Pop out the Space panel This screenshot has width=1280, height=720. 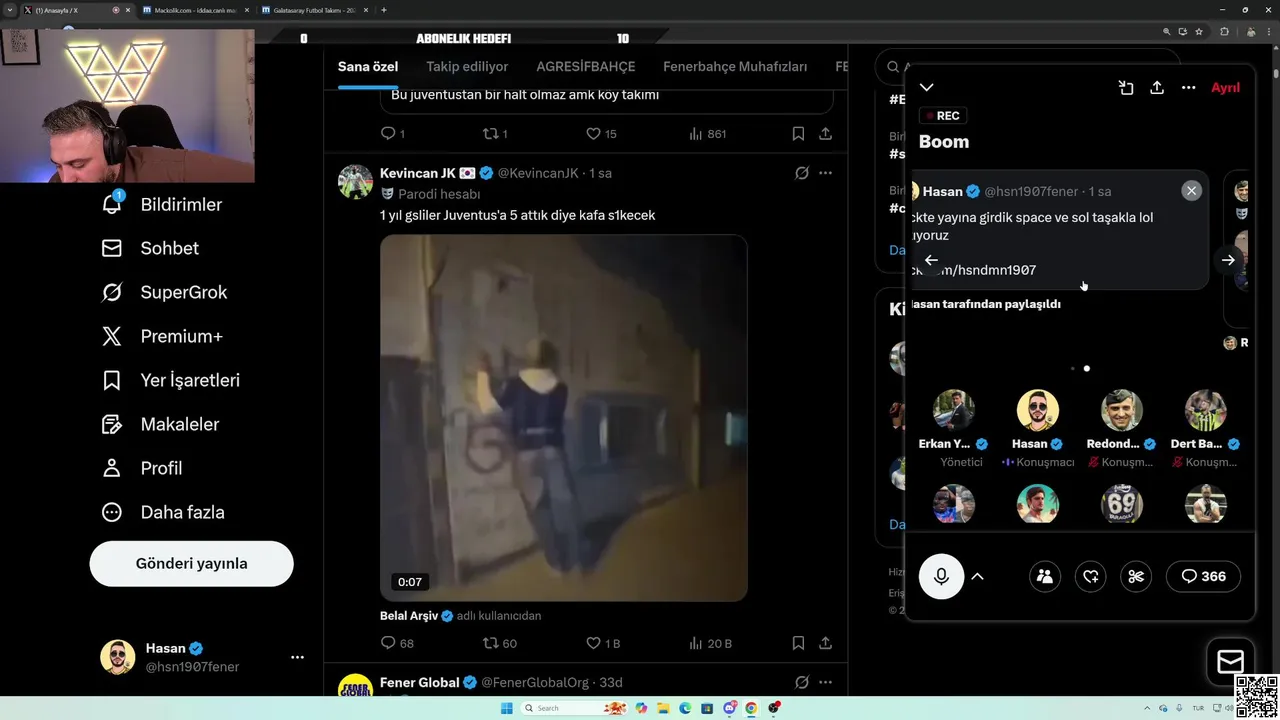point(1126,88)
